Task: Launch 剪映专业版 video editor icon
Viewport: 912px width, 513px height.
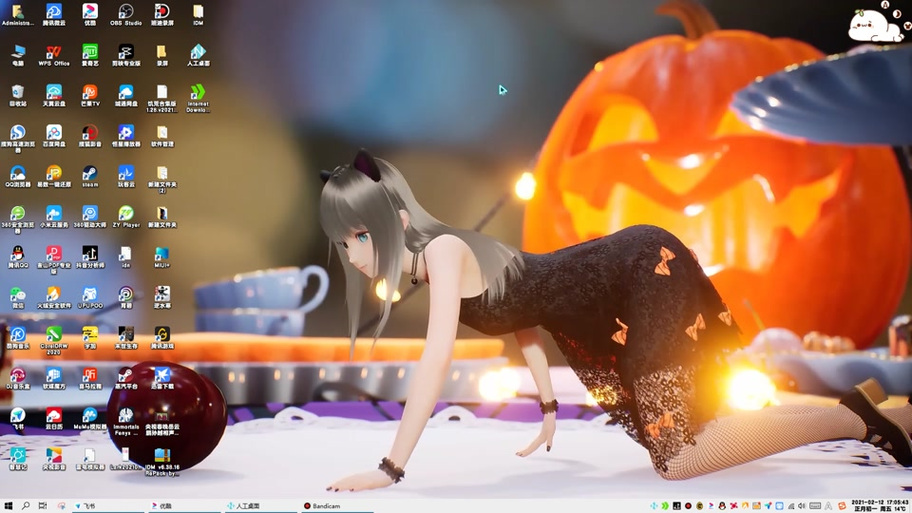Action: pyautogui.click(x=126, y=55)
